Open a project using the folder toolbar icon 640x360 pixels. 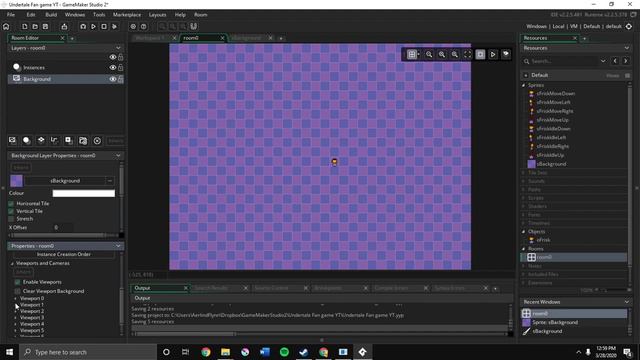(x=35, y=27)
